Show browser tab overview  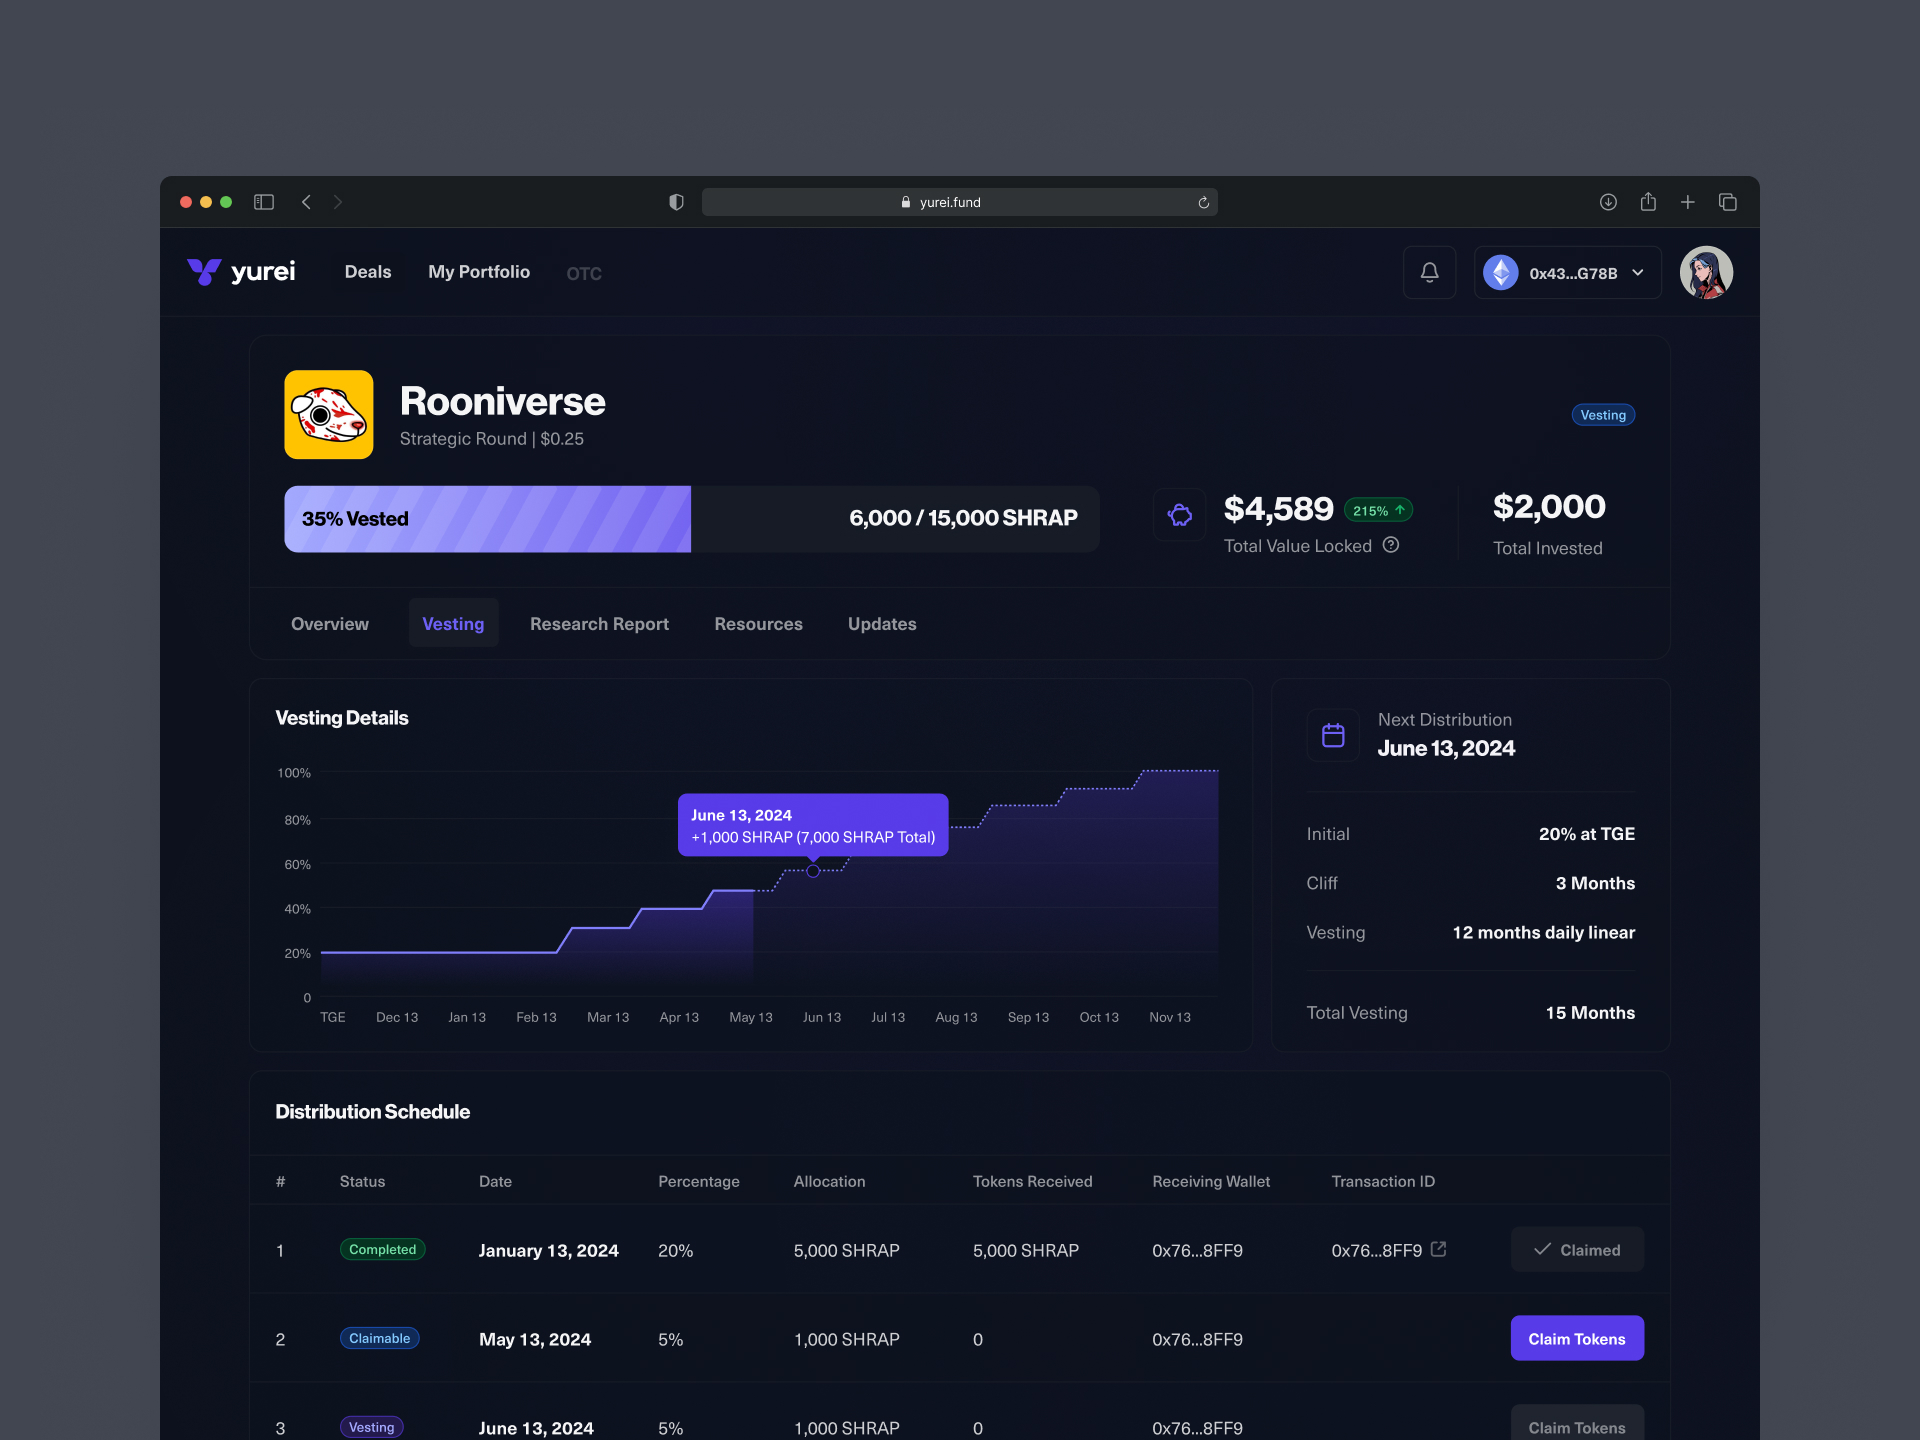(1727, 202)
